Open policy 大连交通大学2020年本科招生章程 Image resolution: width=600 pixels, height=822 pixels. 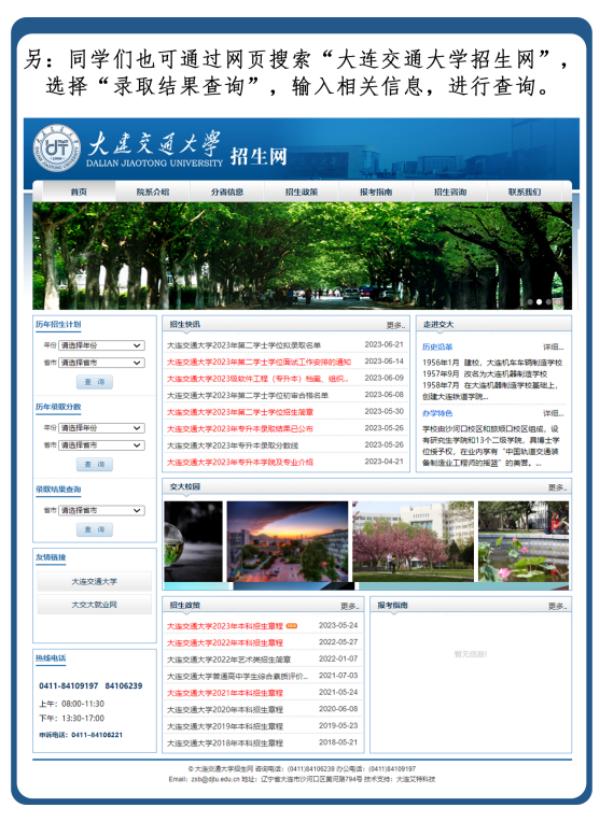click(x=225, y=710)
